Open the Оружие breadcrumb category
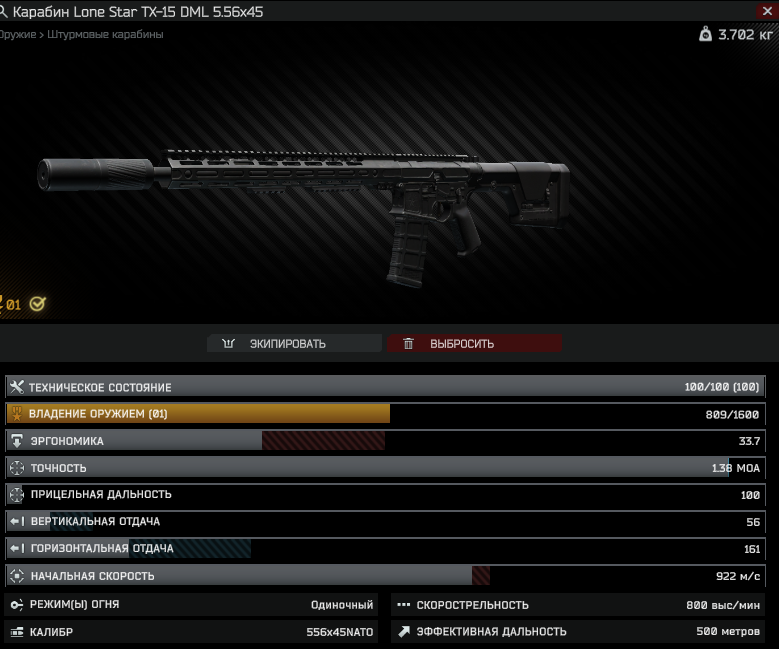The width and height of the screenshot is (779, 649). (18, 34)
